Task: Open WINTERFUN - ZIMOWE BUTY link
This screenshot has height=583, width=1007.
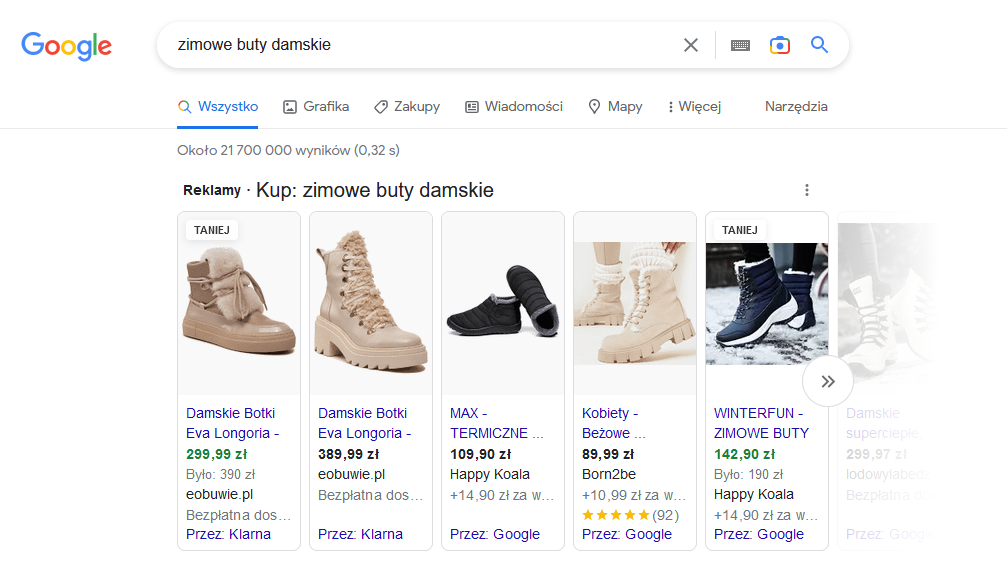Action: tap(761, 423)
